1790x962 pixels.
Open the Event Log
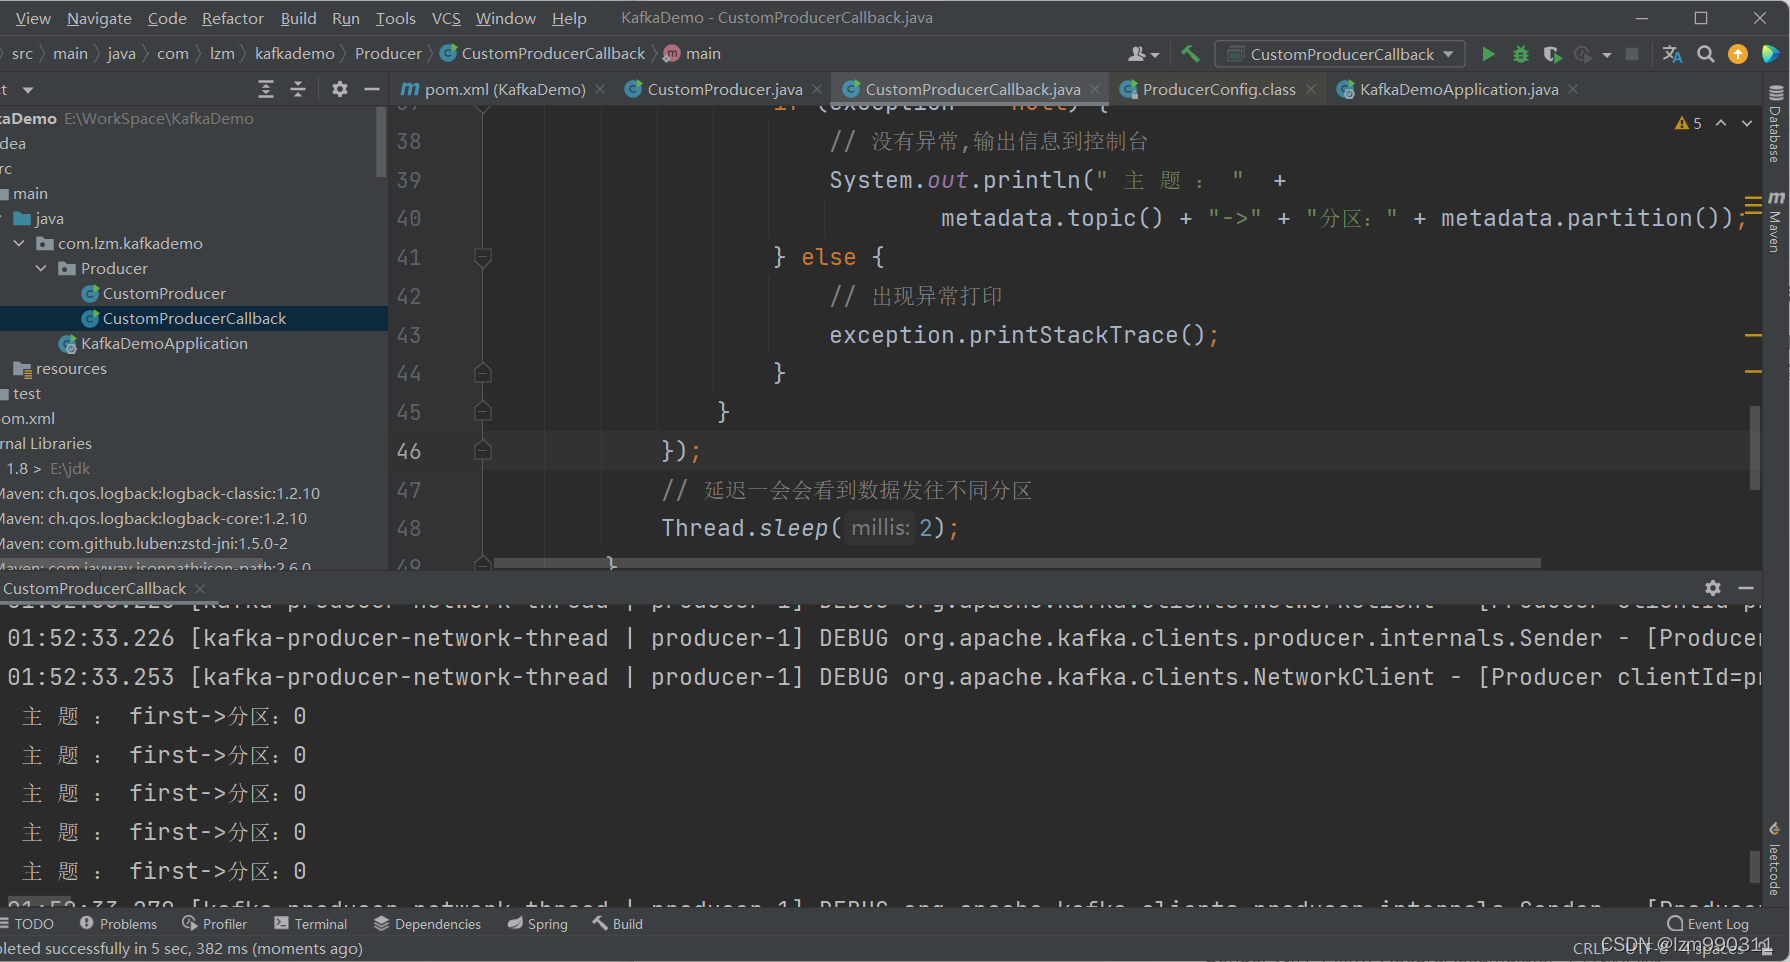(1708, 924)
